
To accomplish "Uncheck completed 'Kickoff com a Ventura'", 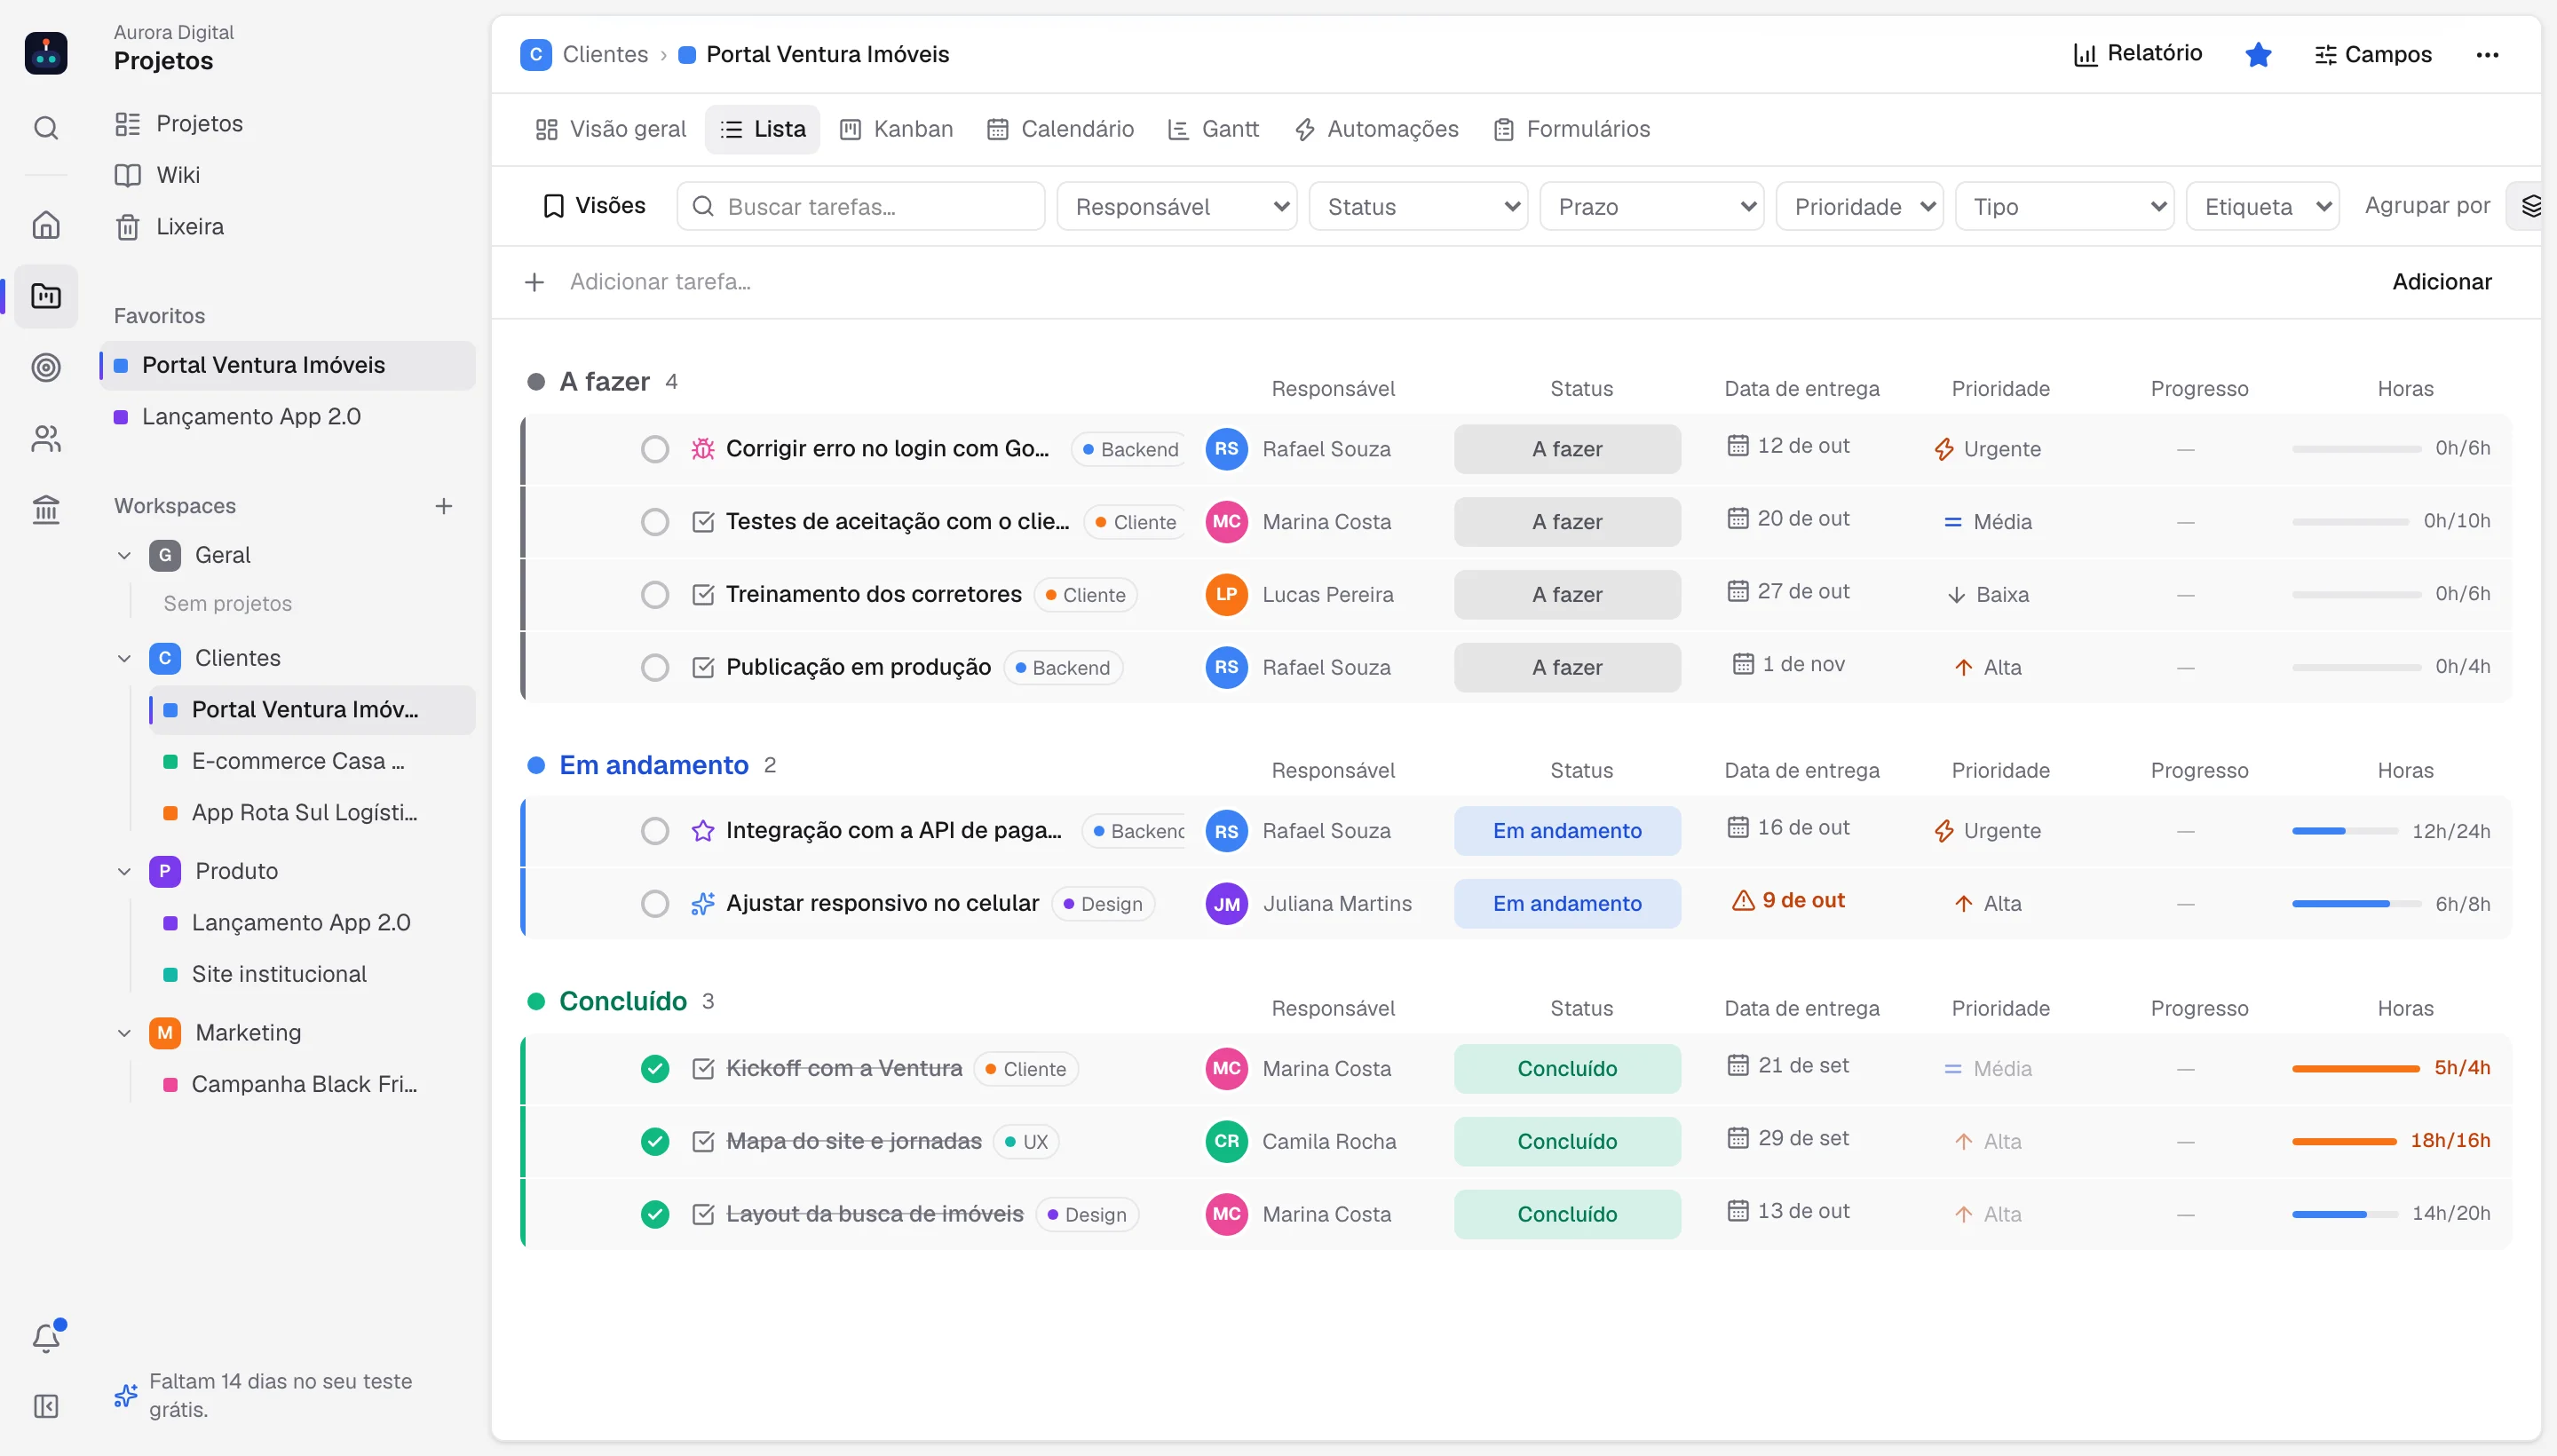I will (x=655, y=1069).
